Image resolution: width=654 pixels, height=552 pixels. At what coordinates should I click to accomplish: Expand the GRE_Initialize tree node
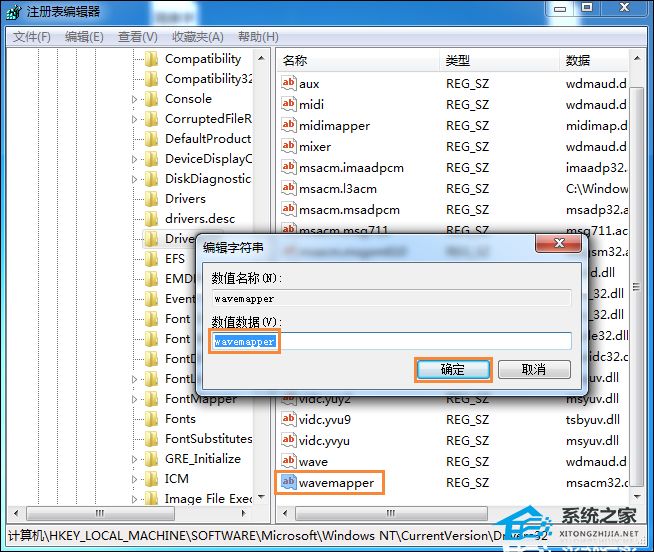click(x=134, y=459)
